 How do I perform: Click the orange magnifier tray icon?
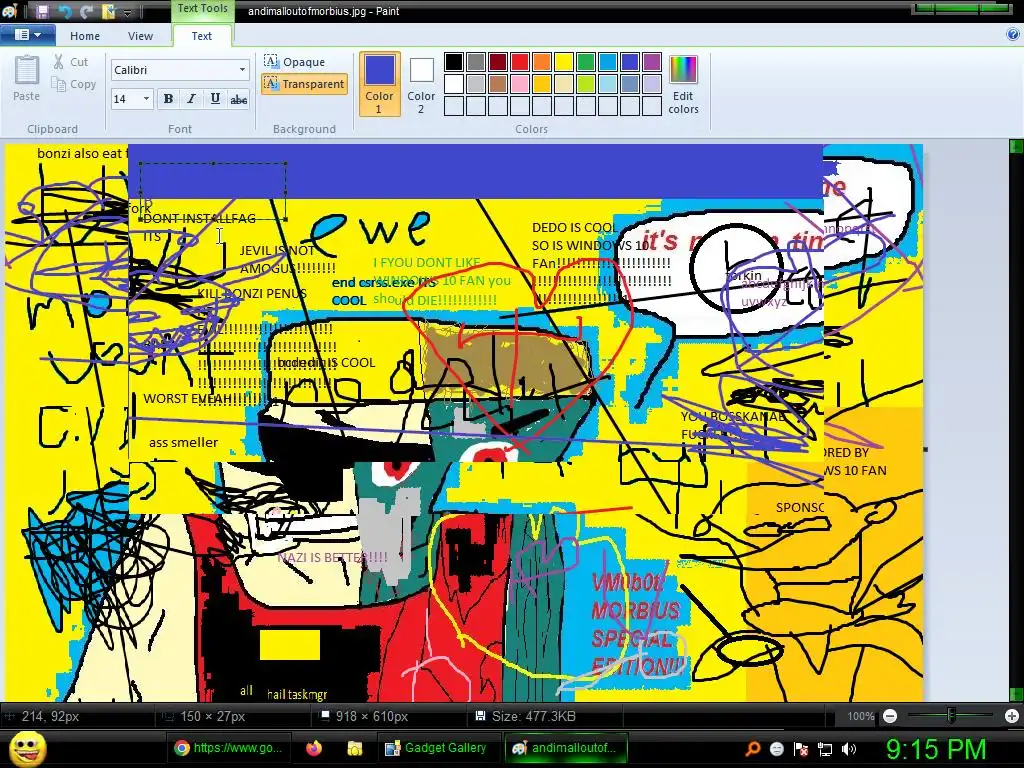pyautogui.click(x=753, y=749)
